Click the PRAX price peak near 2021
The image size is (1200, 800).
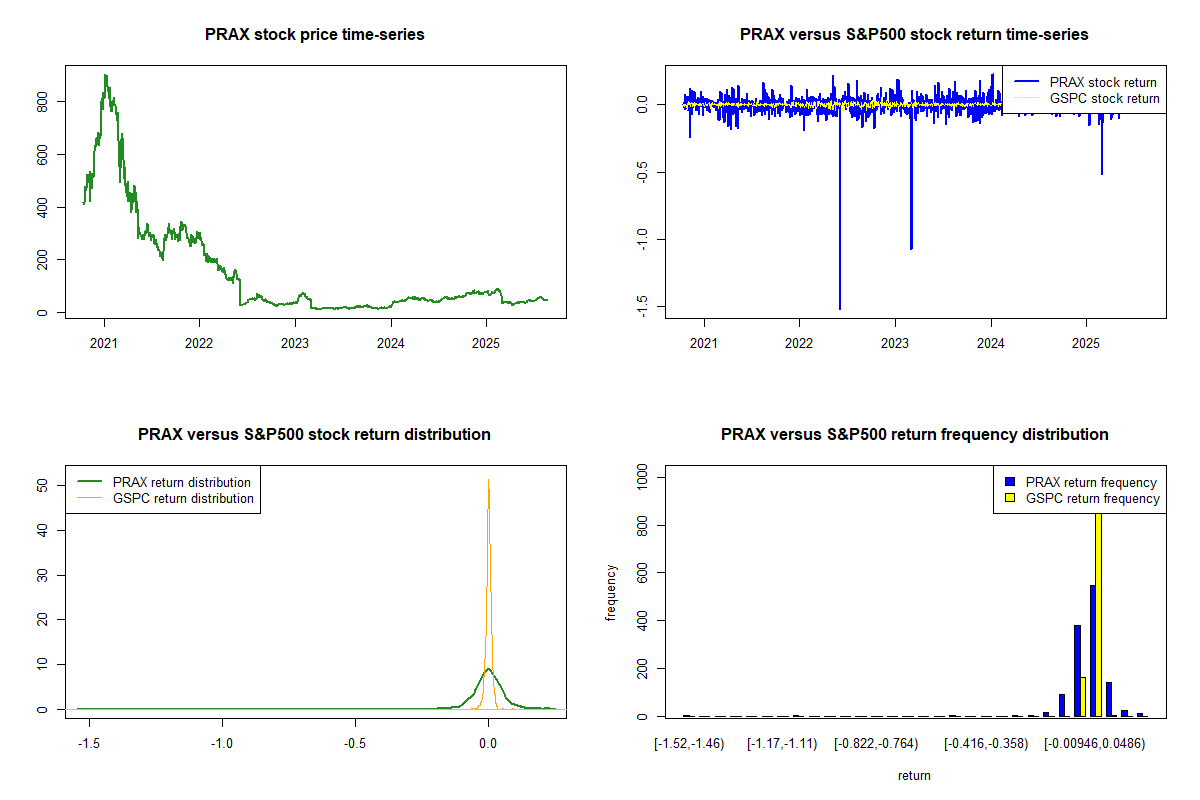click(106, 76)
